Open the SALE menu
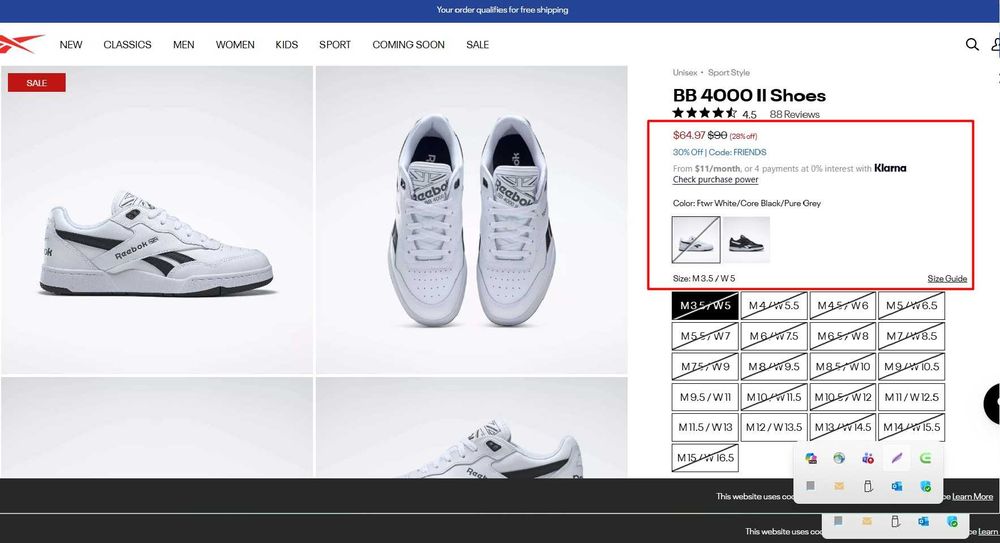This screenshot has width=1000, height=543. [x=477, y=45]
